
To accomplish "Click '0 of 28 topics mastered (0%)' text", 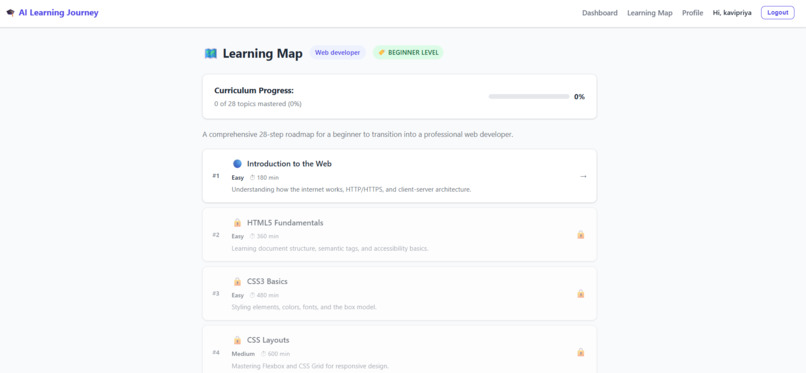I will coord(258,104).
